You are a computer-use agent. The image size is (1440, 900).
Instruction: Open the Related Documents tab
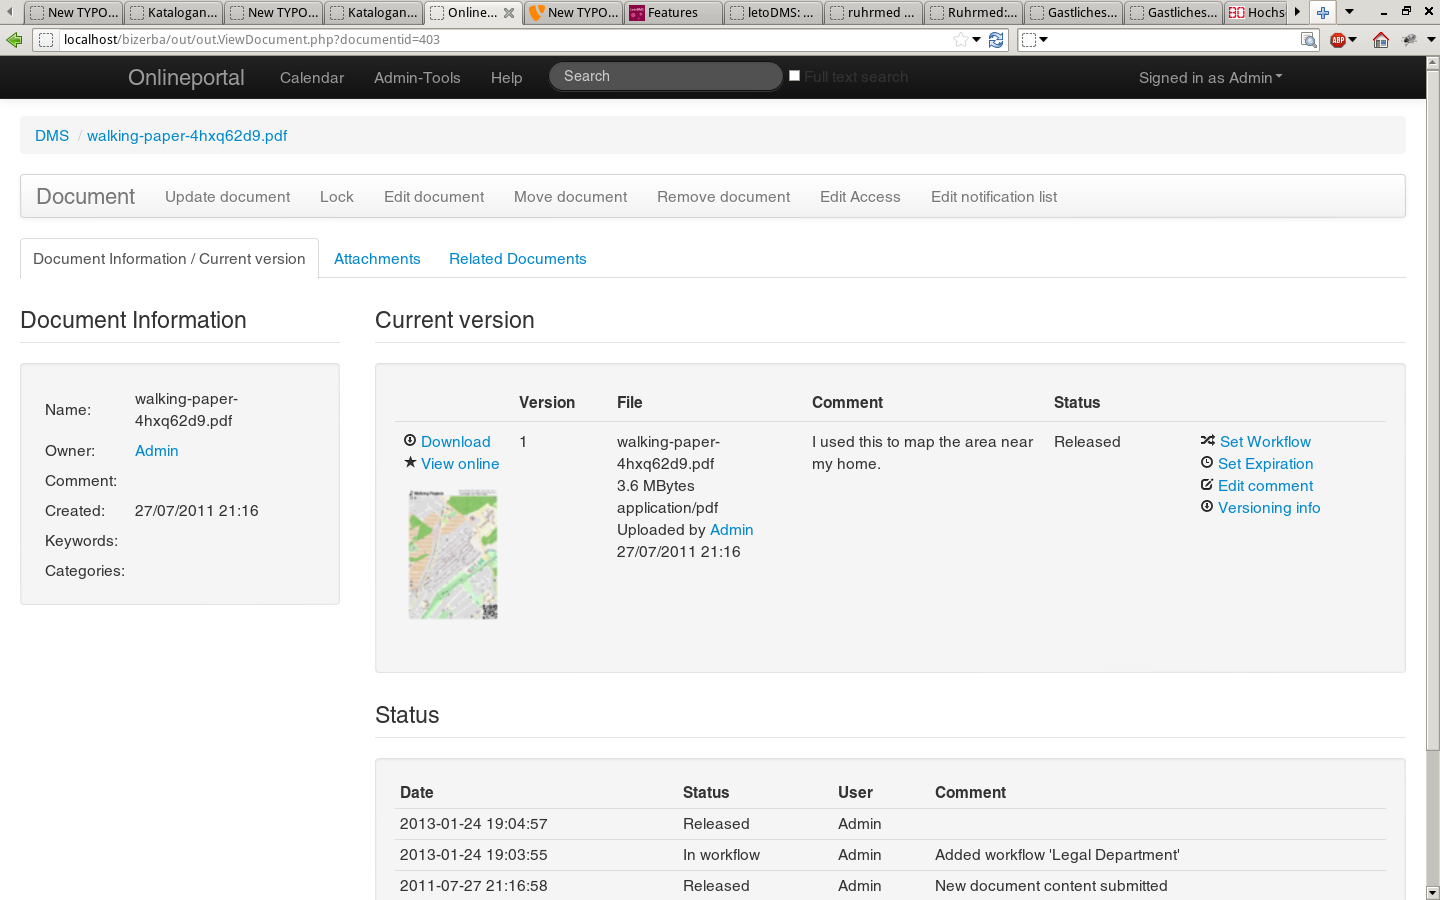click(517, 259)
